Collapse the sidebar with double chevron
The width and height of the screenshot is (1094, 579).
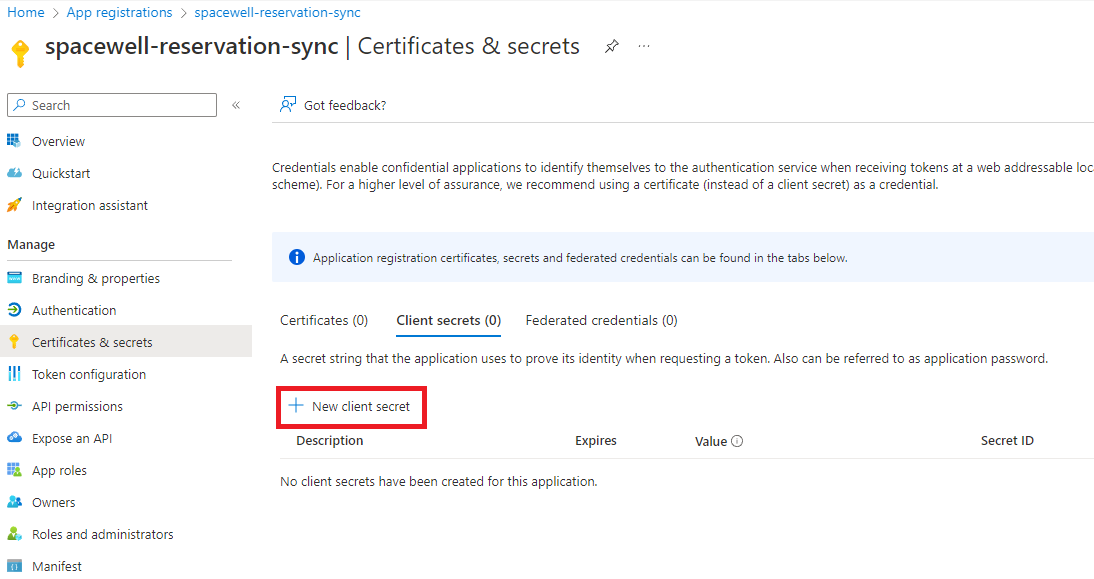(236, 105)
